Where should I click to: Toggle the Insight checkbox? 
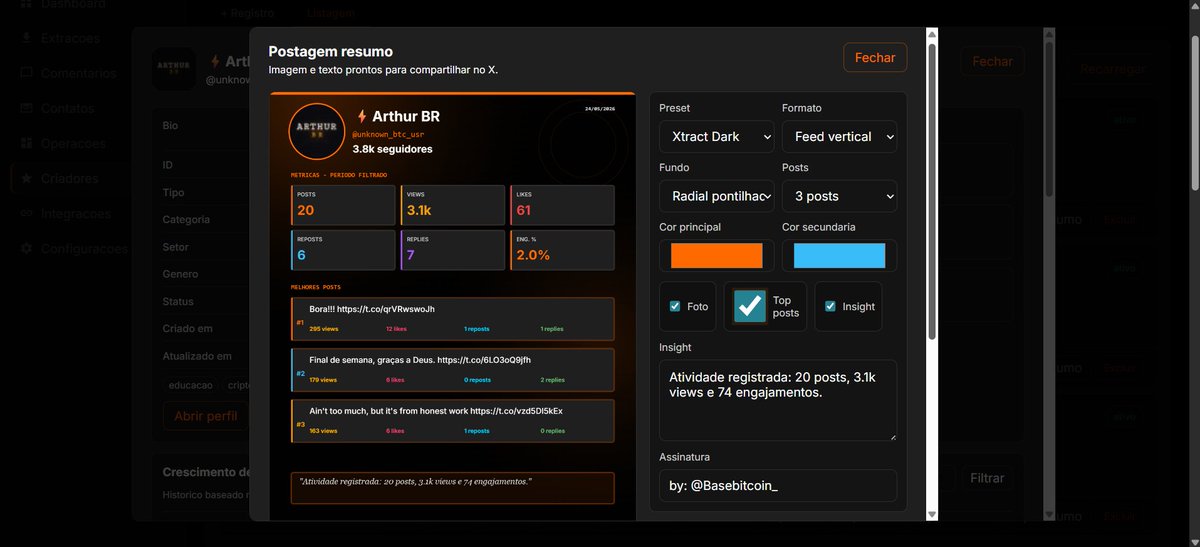[830, 306]
